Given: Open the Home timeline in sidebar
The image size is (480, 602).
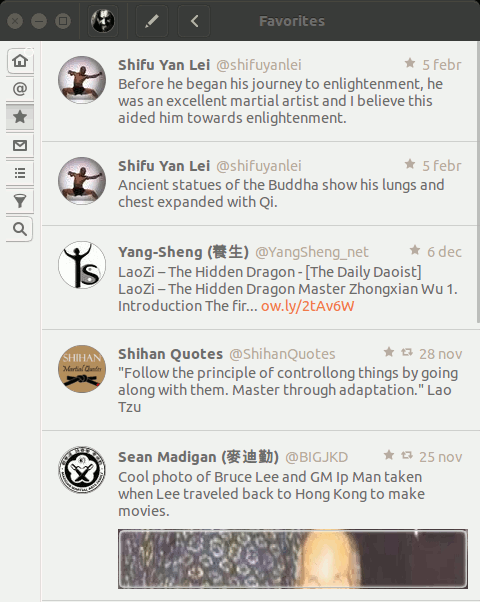Looking at the screenshot, I should pos(20,61).
